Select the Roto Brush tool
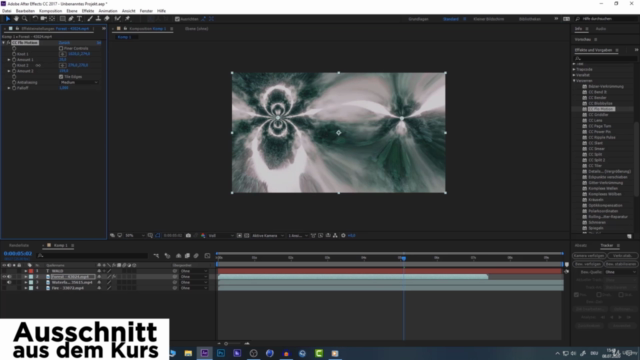Viewport: 640px width, 360px height. tap(118, 19)
